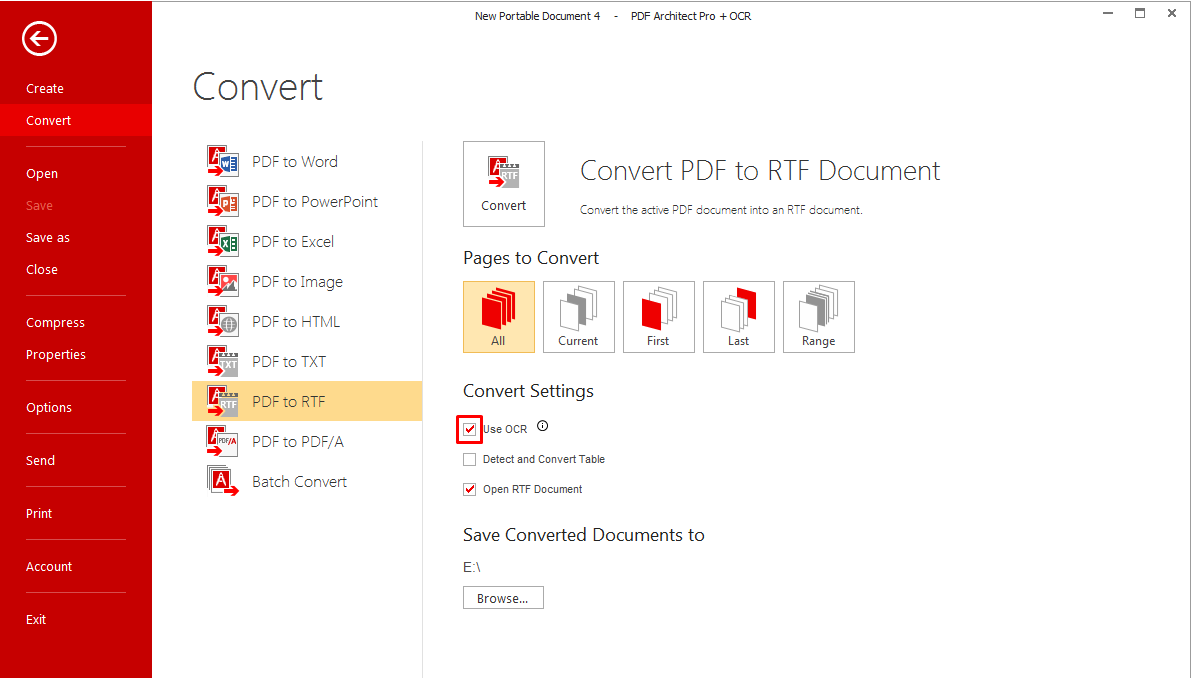Click the PDF to TXT icon
This screenshot has width=1191, height=678.
tap(223, 361)
